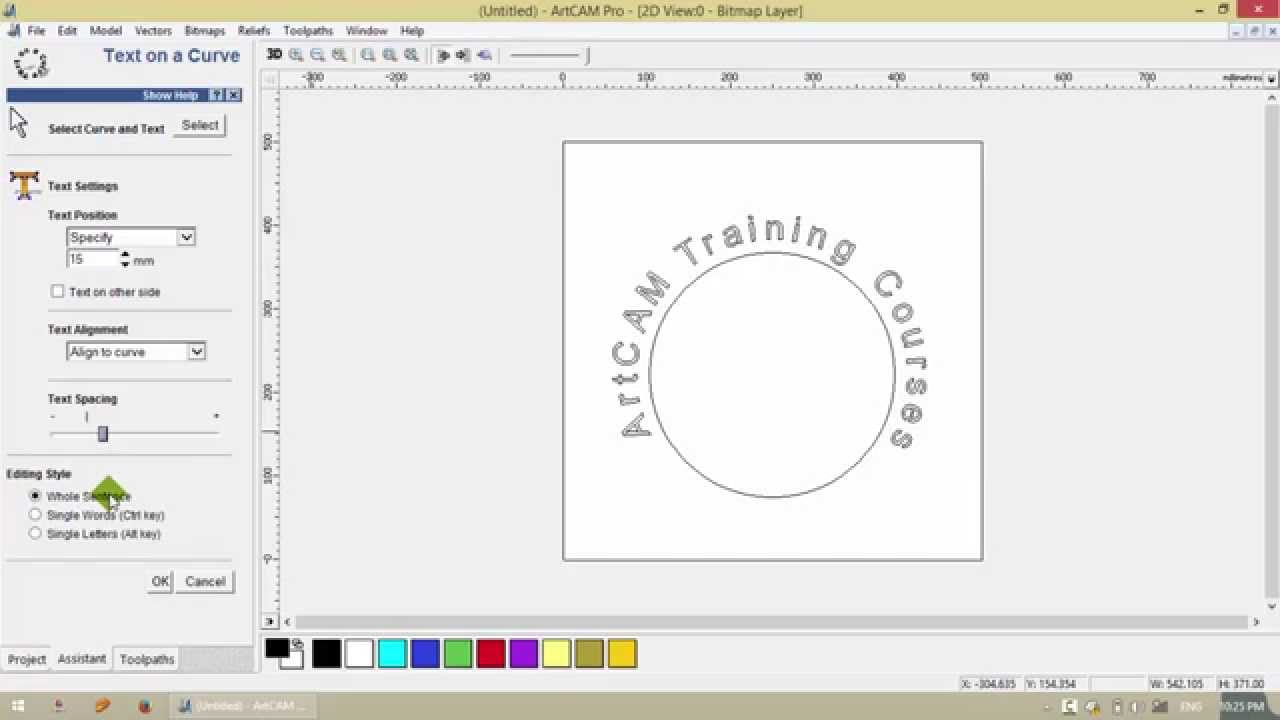
Task: Select Single Letters (Alt key) option
Action: pos(35,533)
